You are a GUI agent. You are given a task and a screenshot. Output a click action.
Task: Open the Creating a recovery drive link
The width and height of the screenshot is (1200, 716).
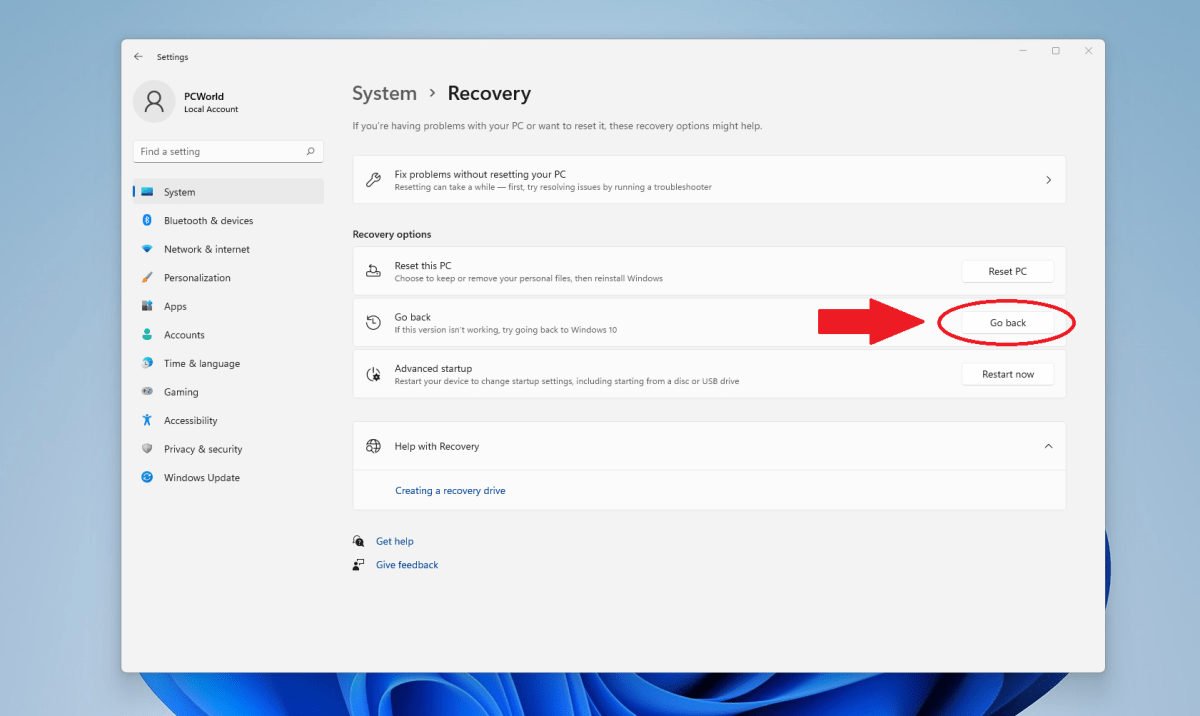[450, 490]
